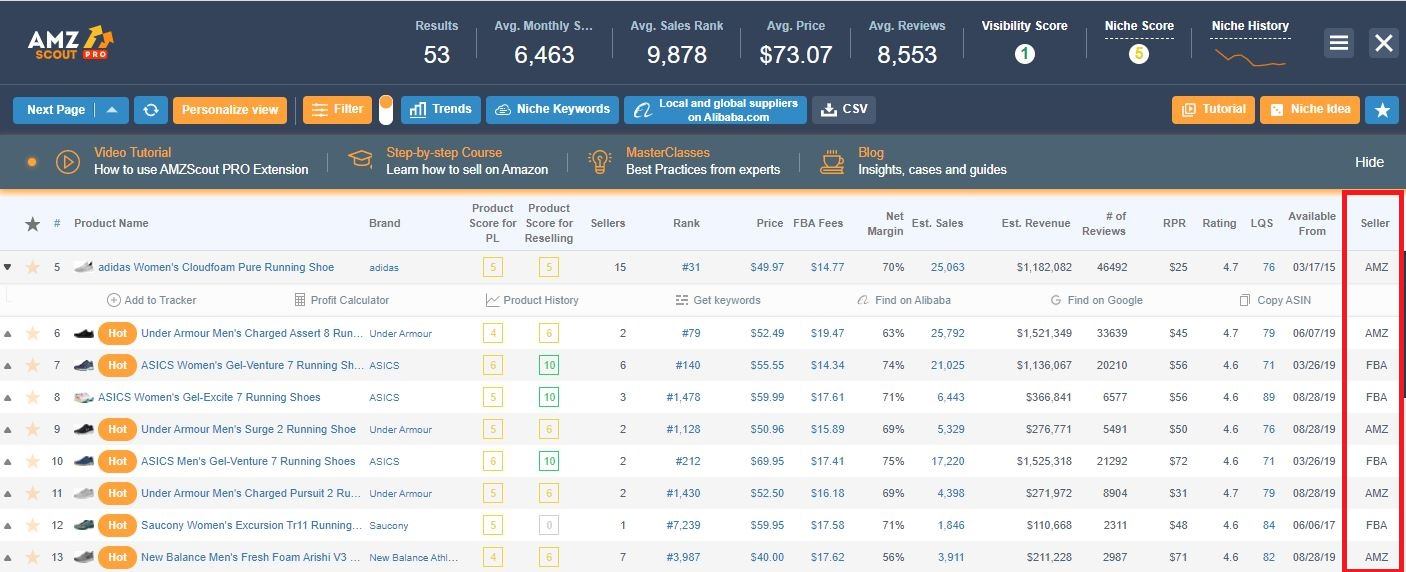The image size is (1406, 572).
Task: Click the New Balance shoe thumbnail
Action: point(84,557)
